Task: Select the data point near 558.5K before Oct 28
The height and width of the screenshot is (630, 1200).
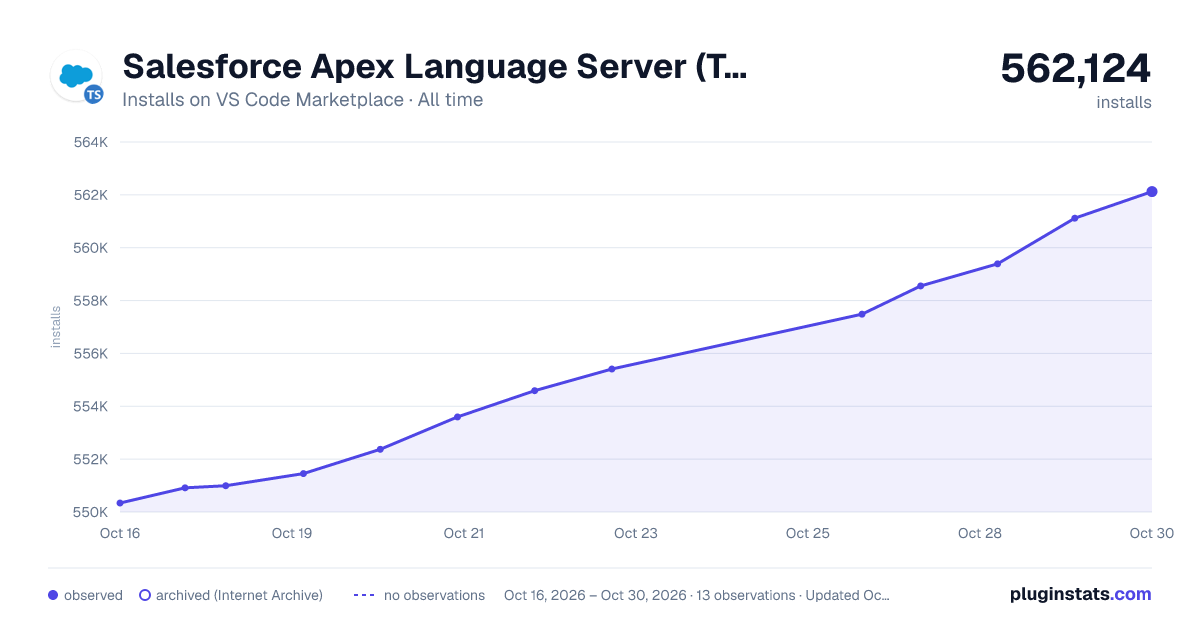Action: (920, 286)
